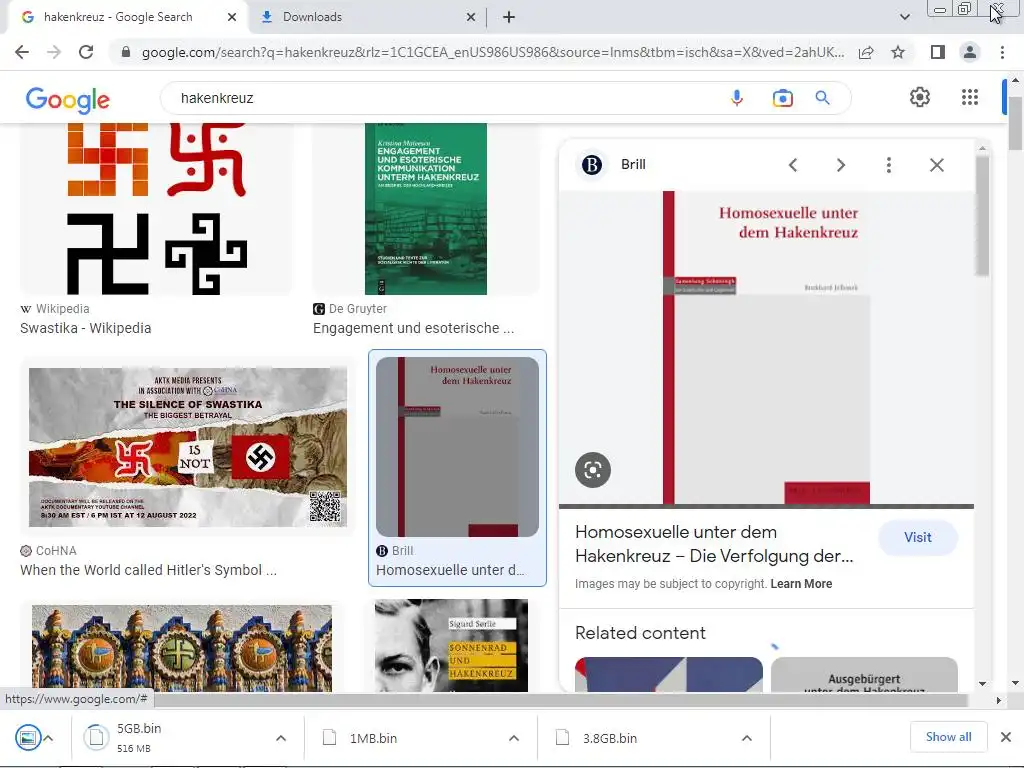Open Engagement und esoterische result title
1024x768 pixels.
413,328
